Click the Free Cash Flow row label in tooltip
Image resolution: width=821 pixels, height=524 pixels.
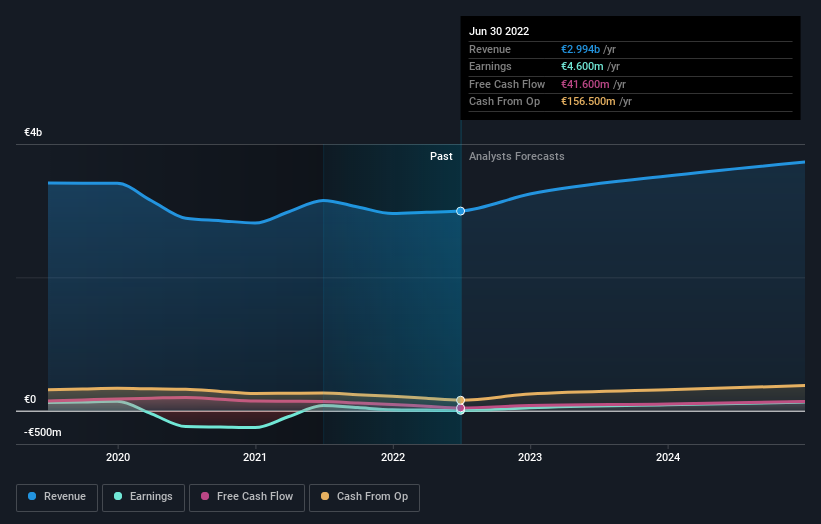point(507,84)
